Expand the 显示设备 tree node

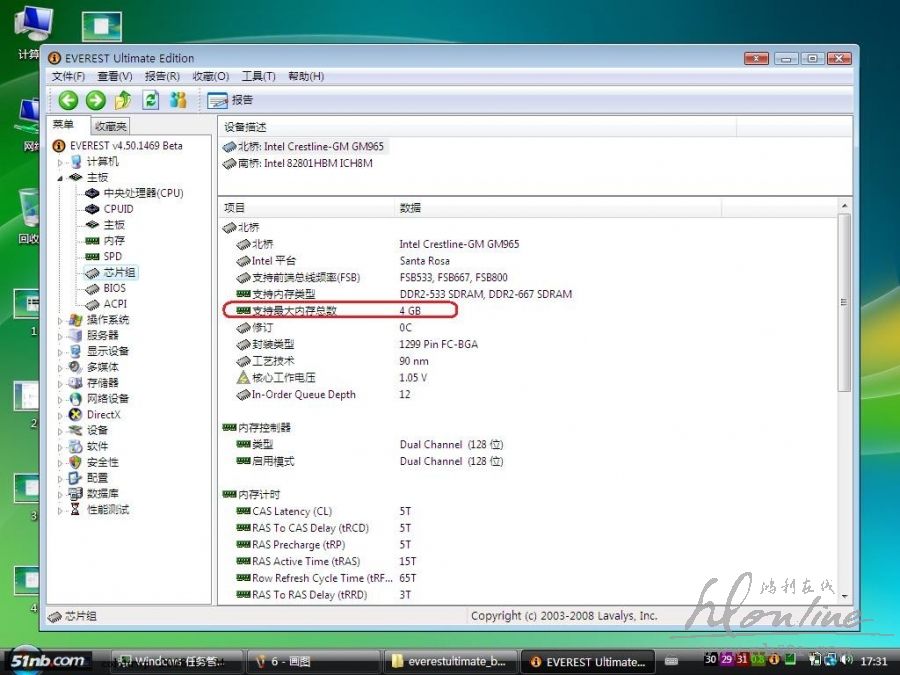60,352
